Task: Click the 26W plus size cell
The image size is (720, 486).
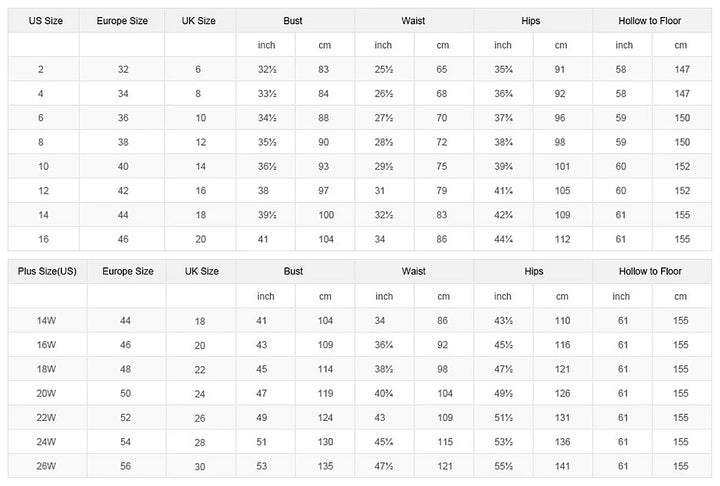Action: [x=45, y=465]
